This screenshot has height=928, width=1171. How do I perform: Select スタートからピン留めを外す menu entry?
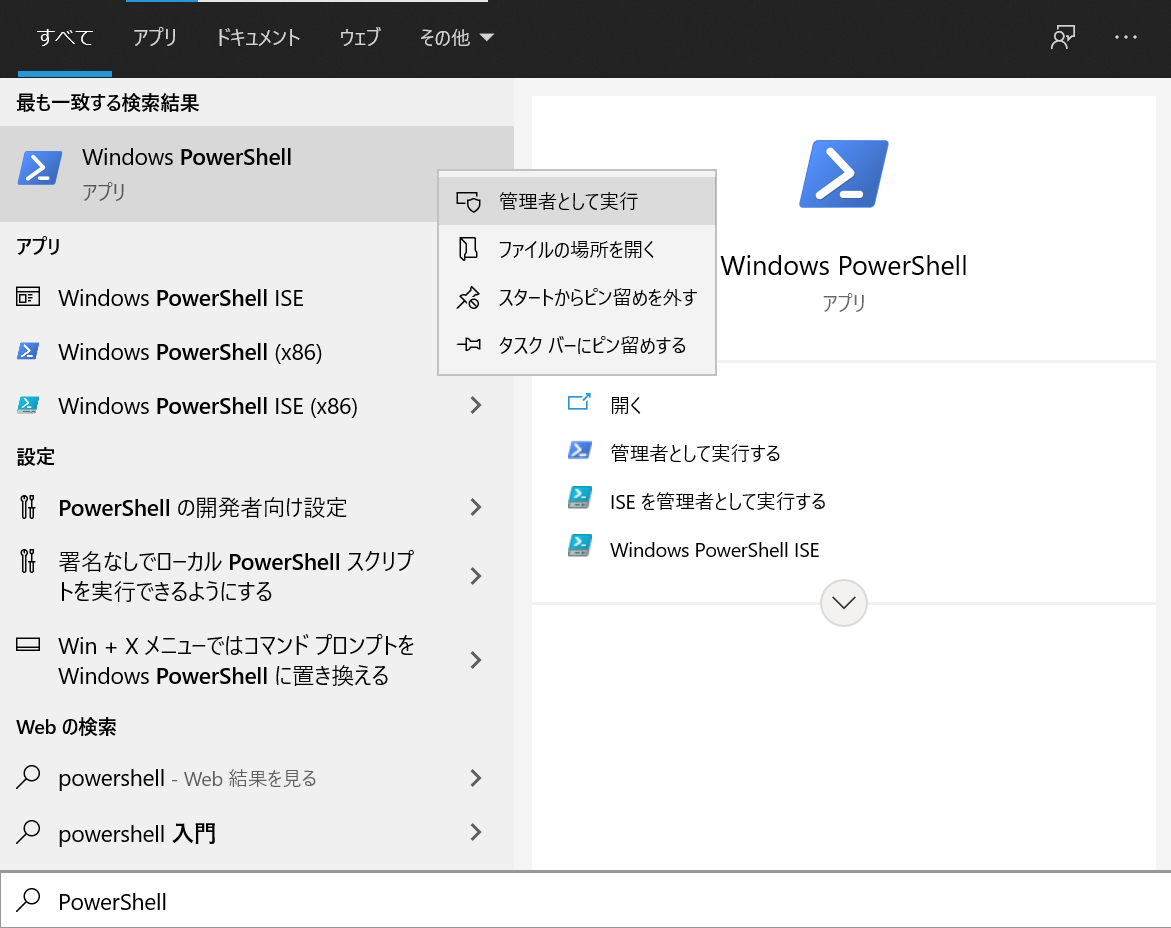[577, 297]
